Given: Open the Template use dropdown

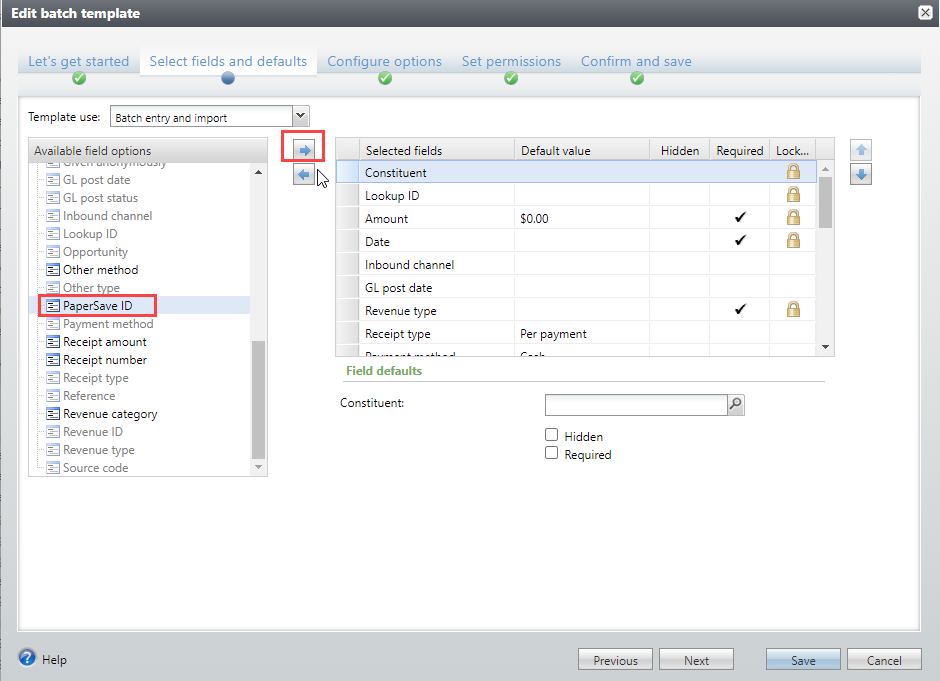Looking at the screenshot, I should (301, 117).
